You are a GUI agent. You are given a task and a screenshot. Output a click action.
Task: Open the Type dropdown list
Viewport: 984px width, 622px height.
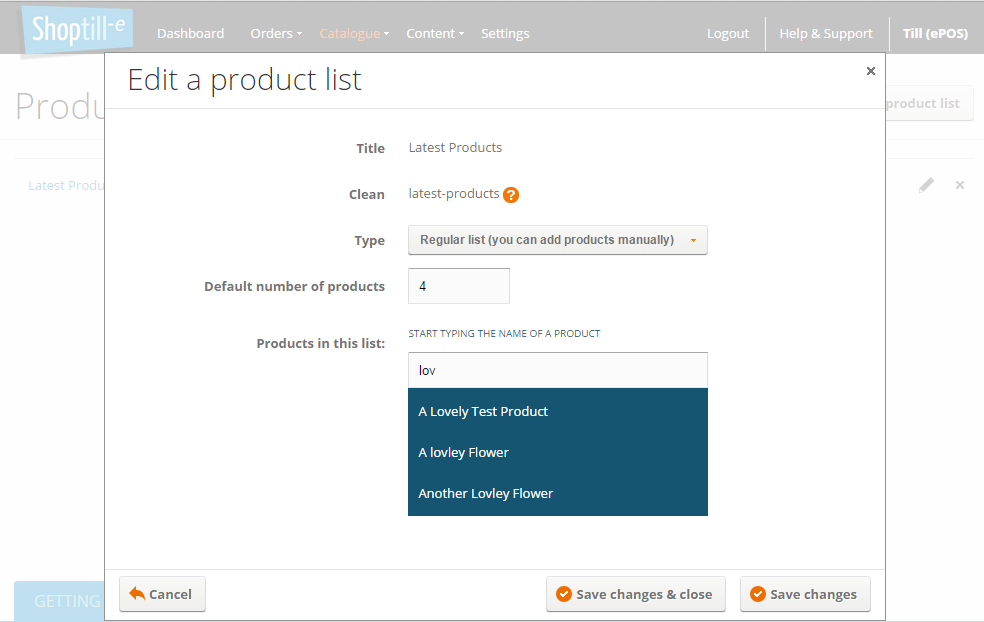click(557, 240)
